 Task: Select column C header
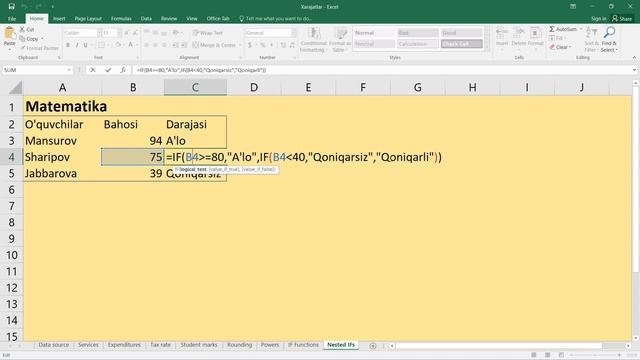pyautogui.click(x=195, y=87)
